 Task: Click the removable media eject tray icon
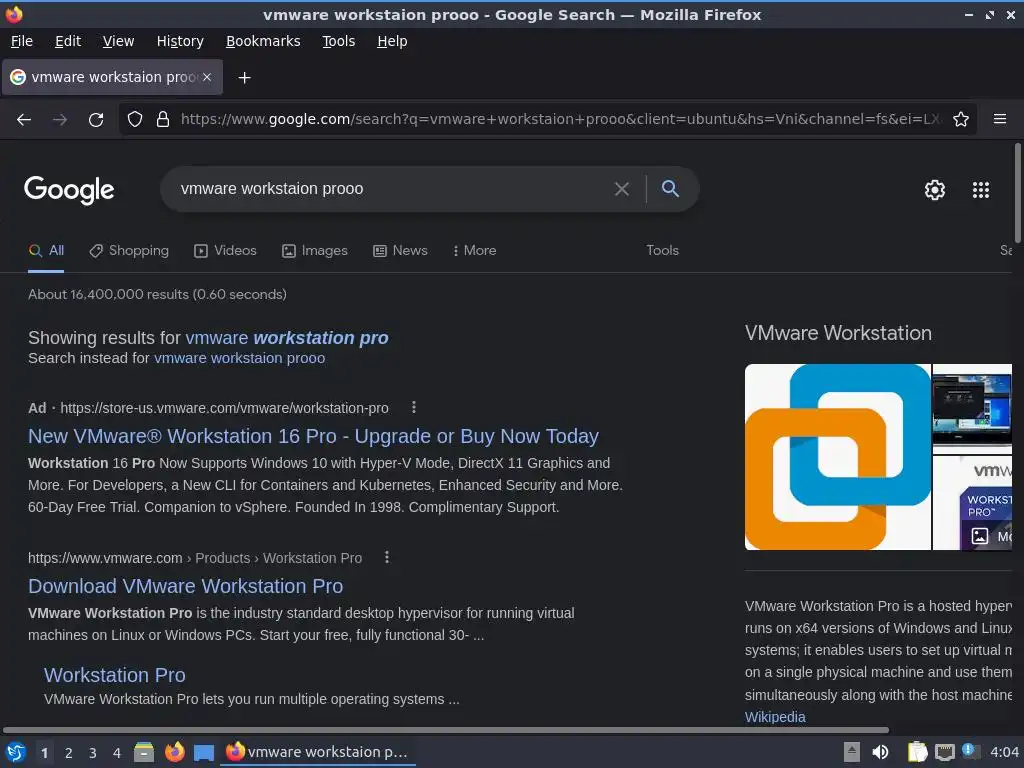[852, 752]
